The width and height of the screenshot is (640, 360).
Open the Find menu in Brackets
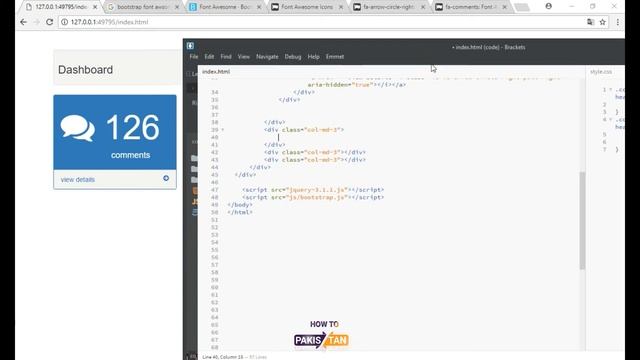[226, 57]
